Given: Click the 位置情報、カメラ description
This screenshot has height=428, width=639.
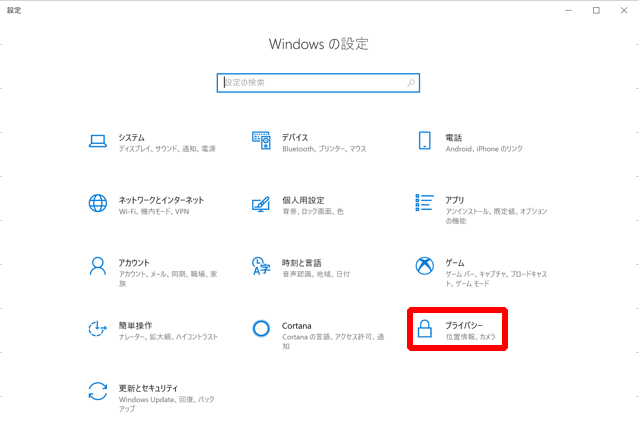Looking at the screenshot, I should click(x=471, y=337).
